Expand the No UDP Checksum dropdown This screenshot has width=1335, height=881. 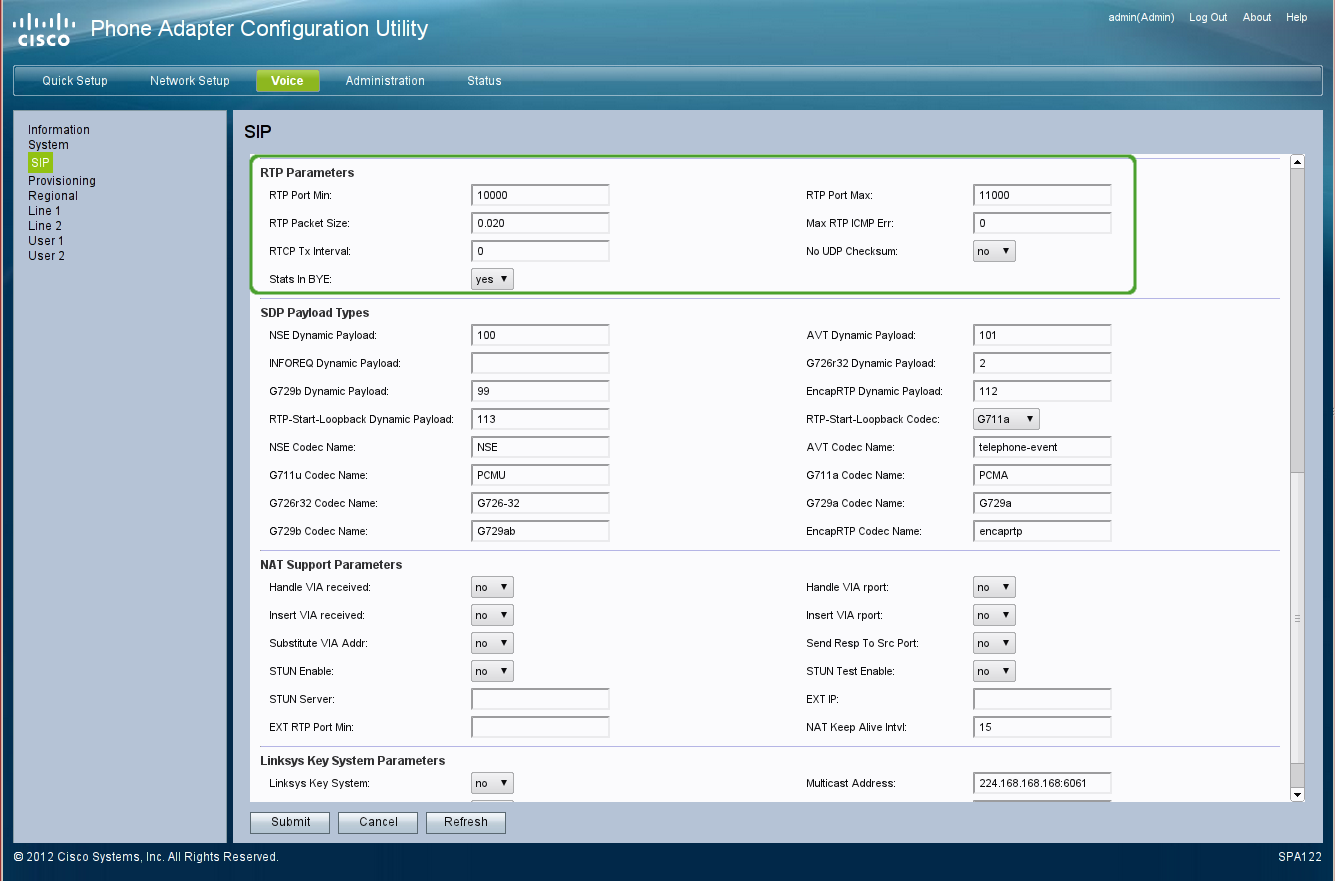tap(994, 251)
